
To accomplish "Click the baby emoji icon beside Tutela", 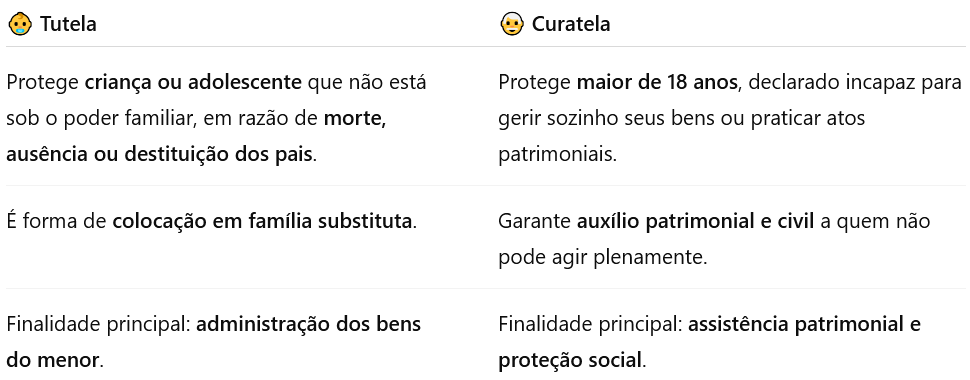I will coord(20,24).
